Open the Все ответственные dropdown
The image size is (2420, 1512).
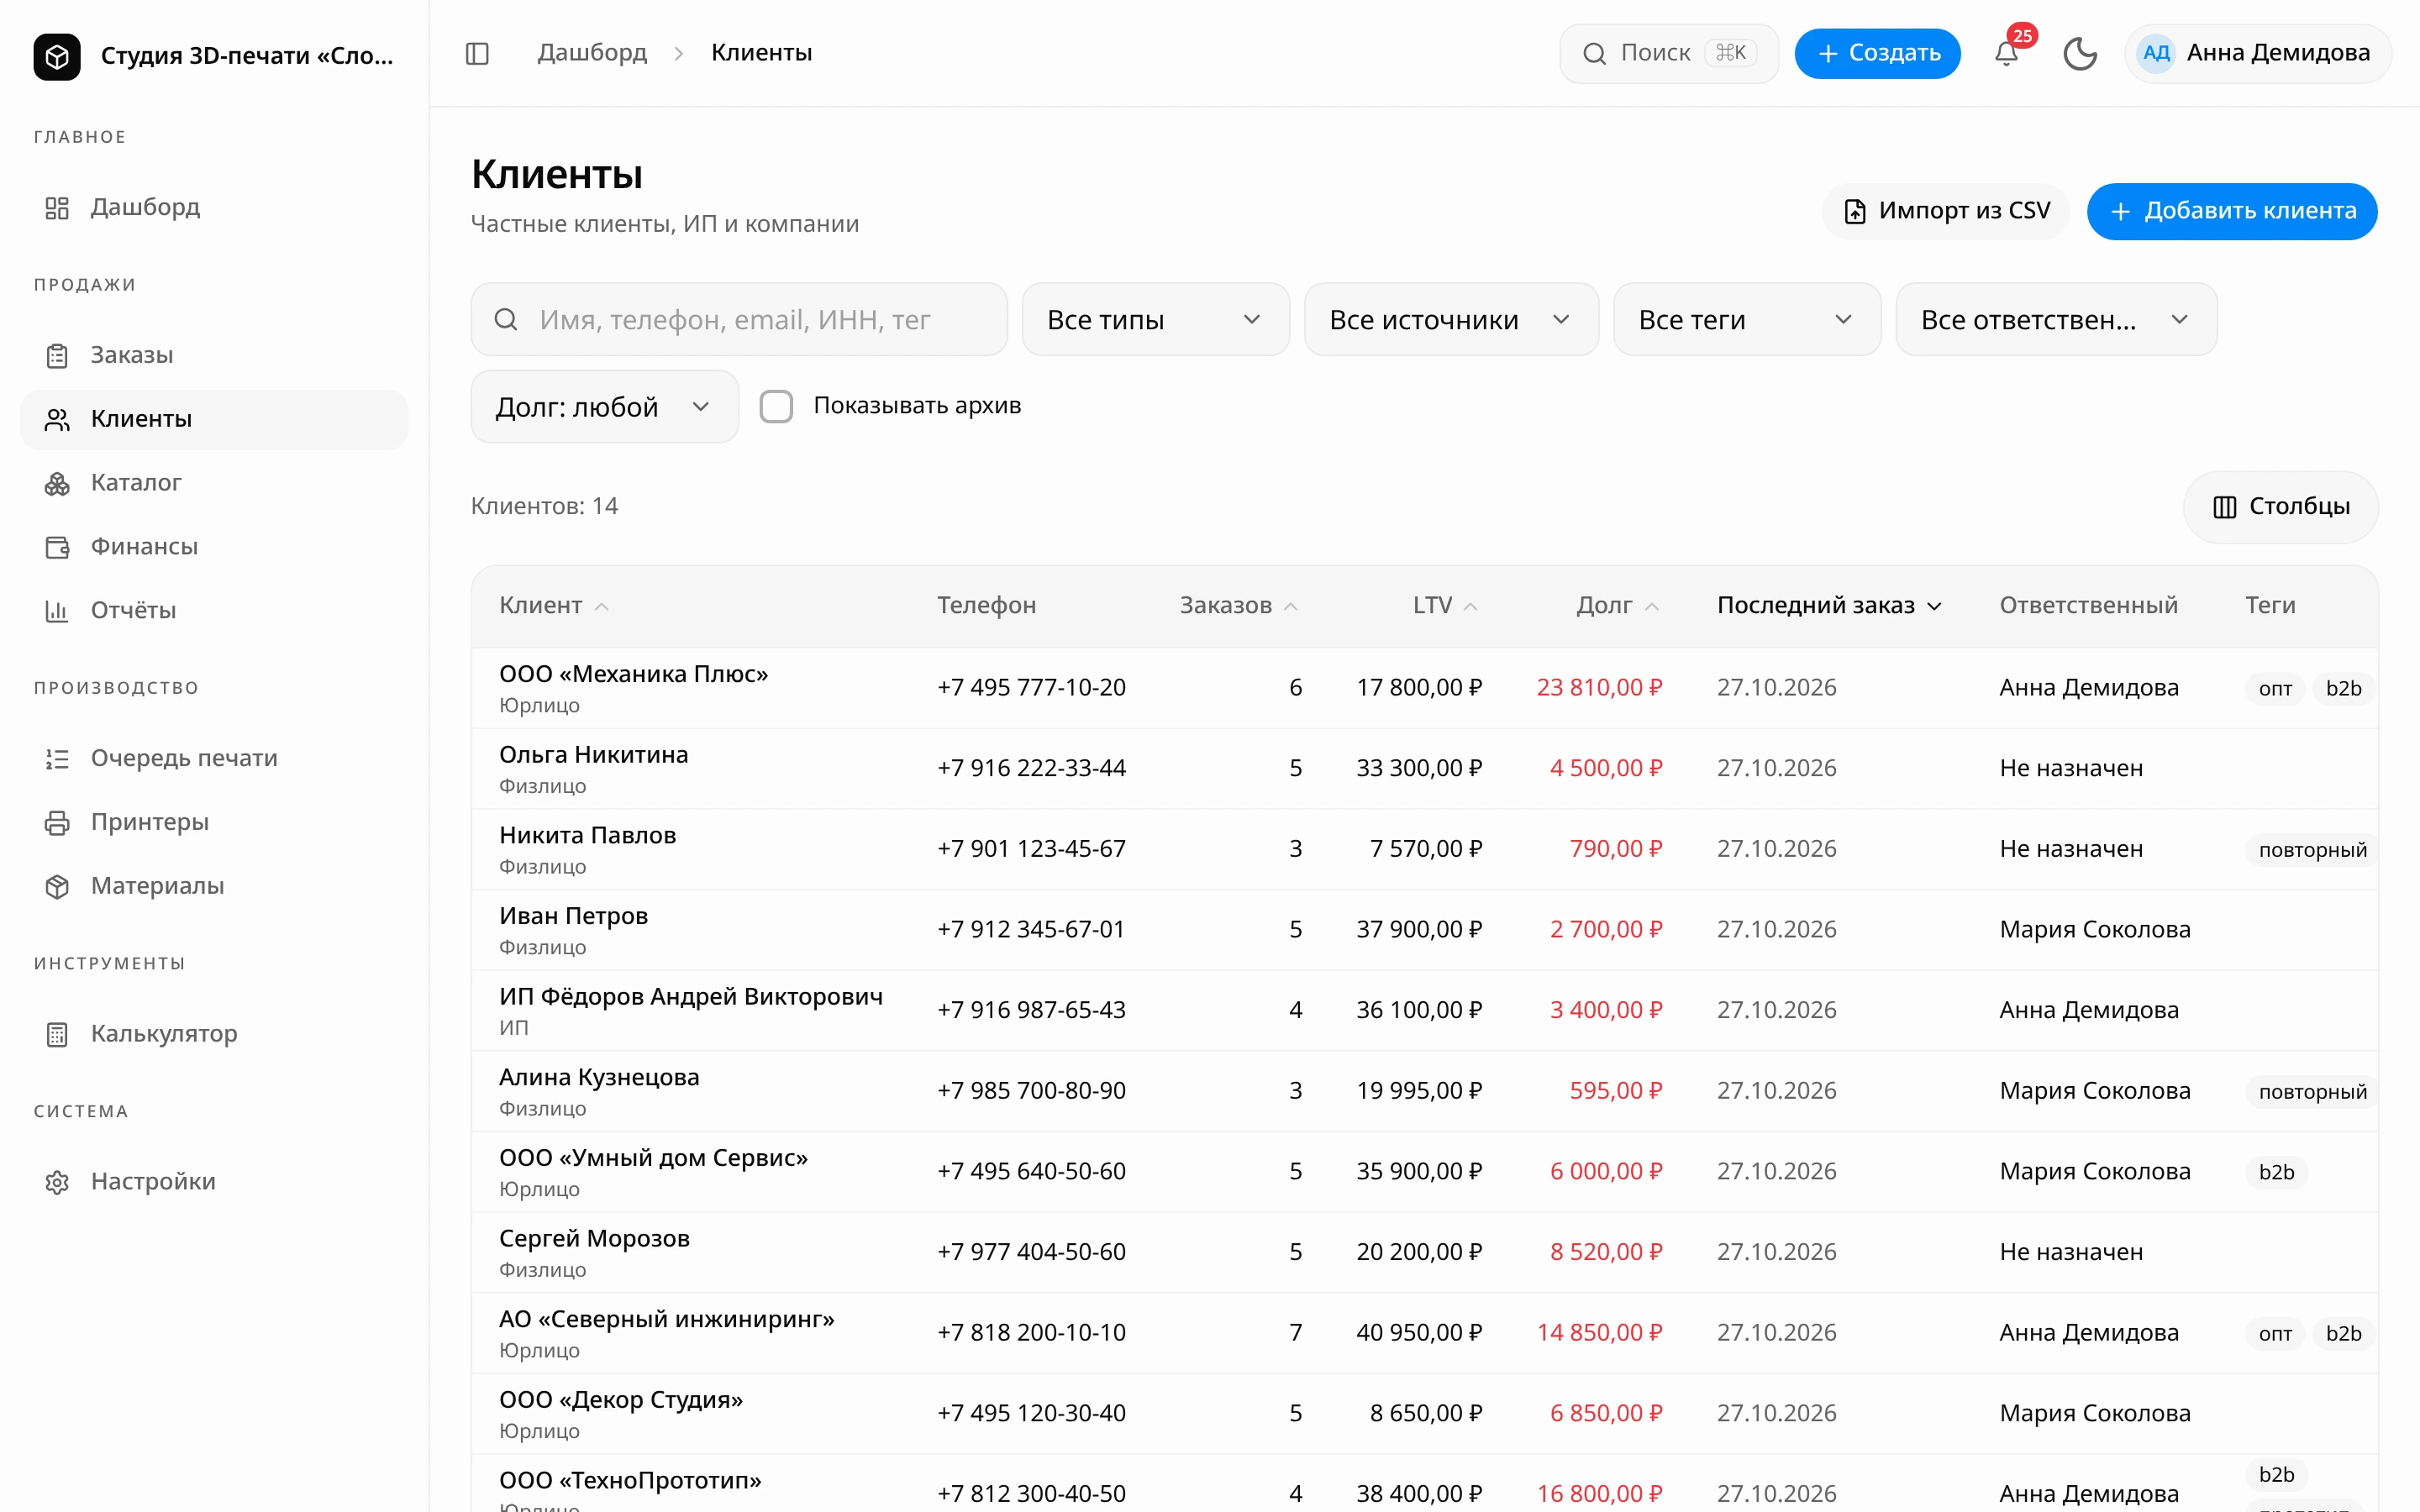point(2056,319)
